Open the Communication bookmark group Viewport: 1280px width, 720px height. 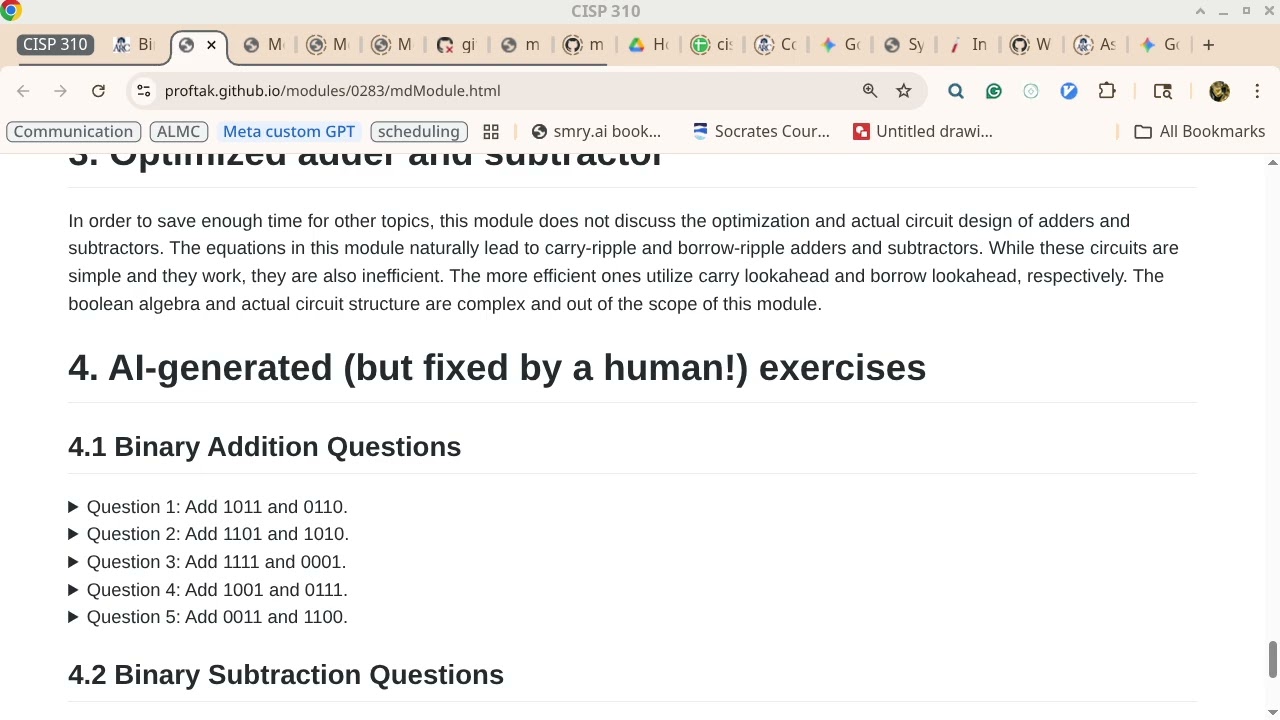[x=73, y=132]
